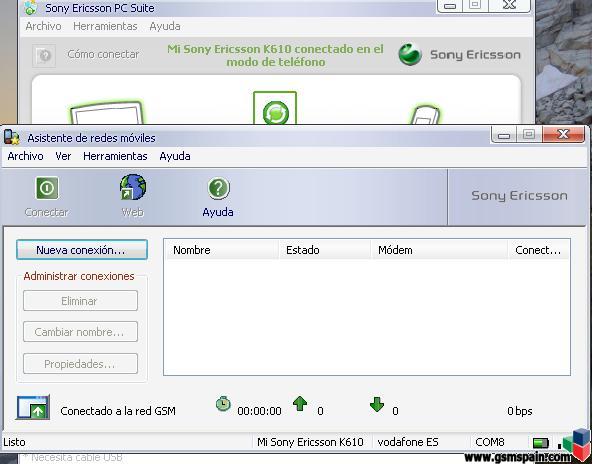Screen dimensions: 592x464
Task: Open Ayuda menu in Asistente de redes móviles
Action: click(x=175, y=156)
